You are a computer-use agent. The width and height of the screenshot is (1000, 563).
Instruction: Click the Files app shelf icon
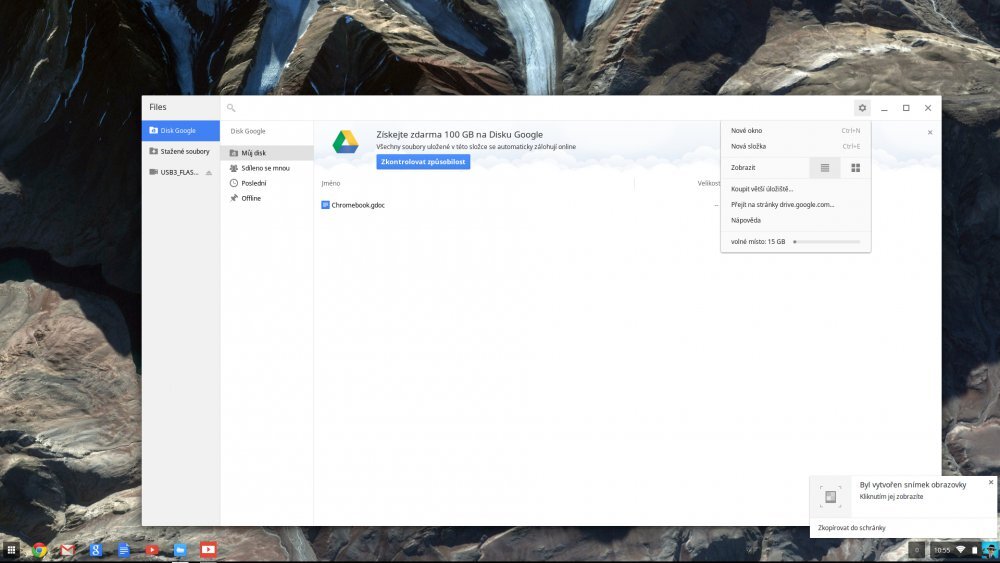tap(180, 550)
